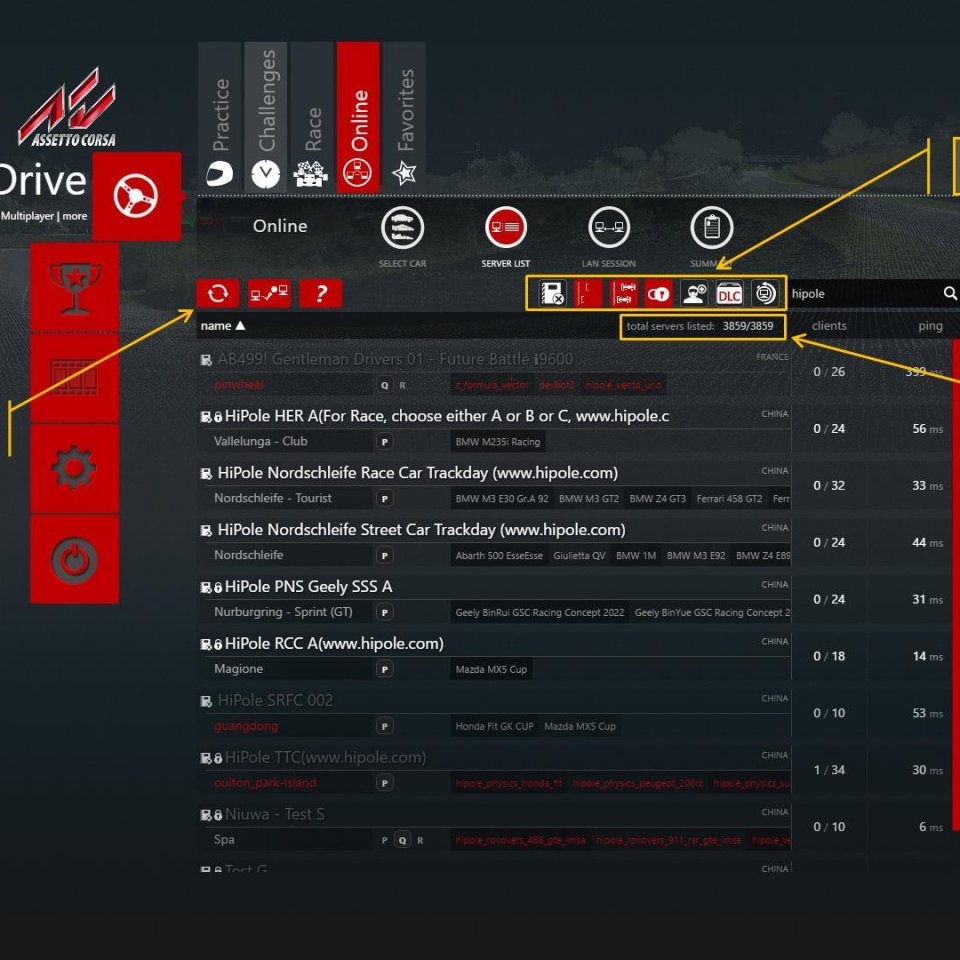Click the Multiplayer | more link
960x960 pixels.
pyautogui.click(x=44, y=216)
